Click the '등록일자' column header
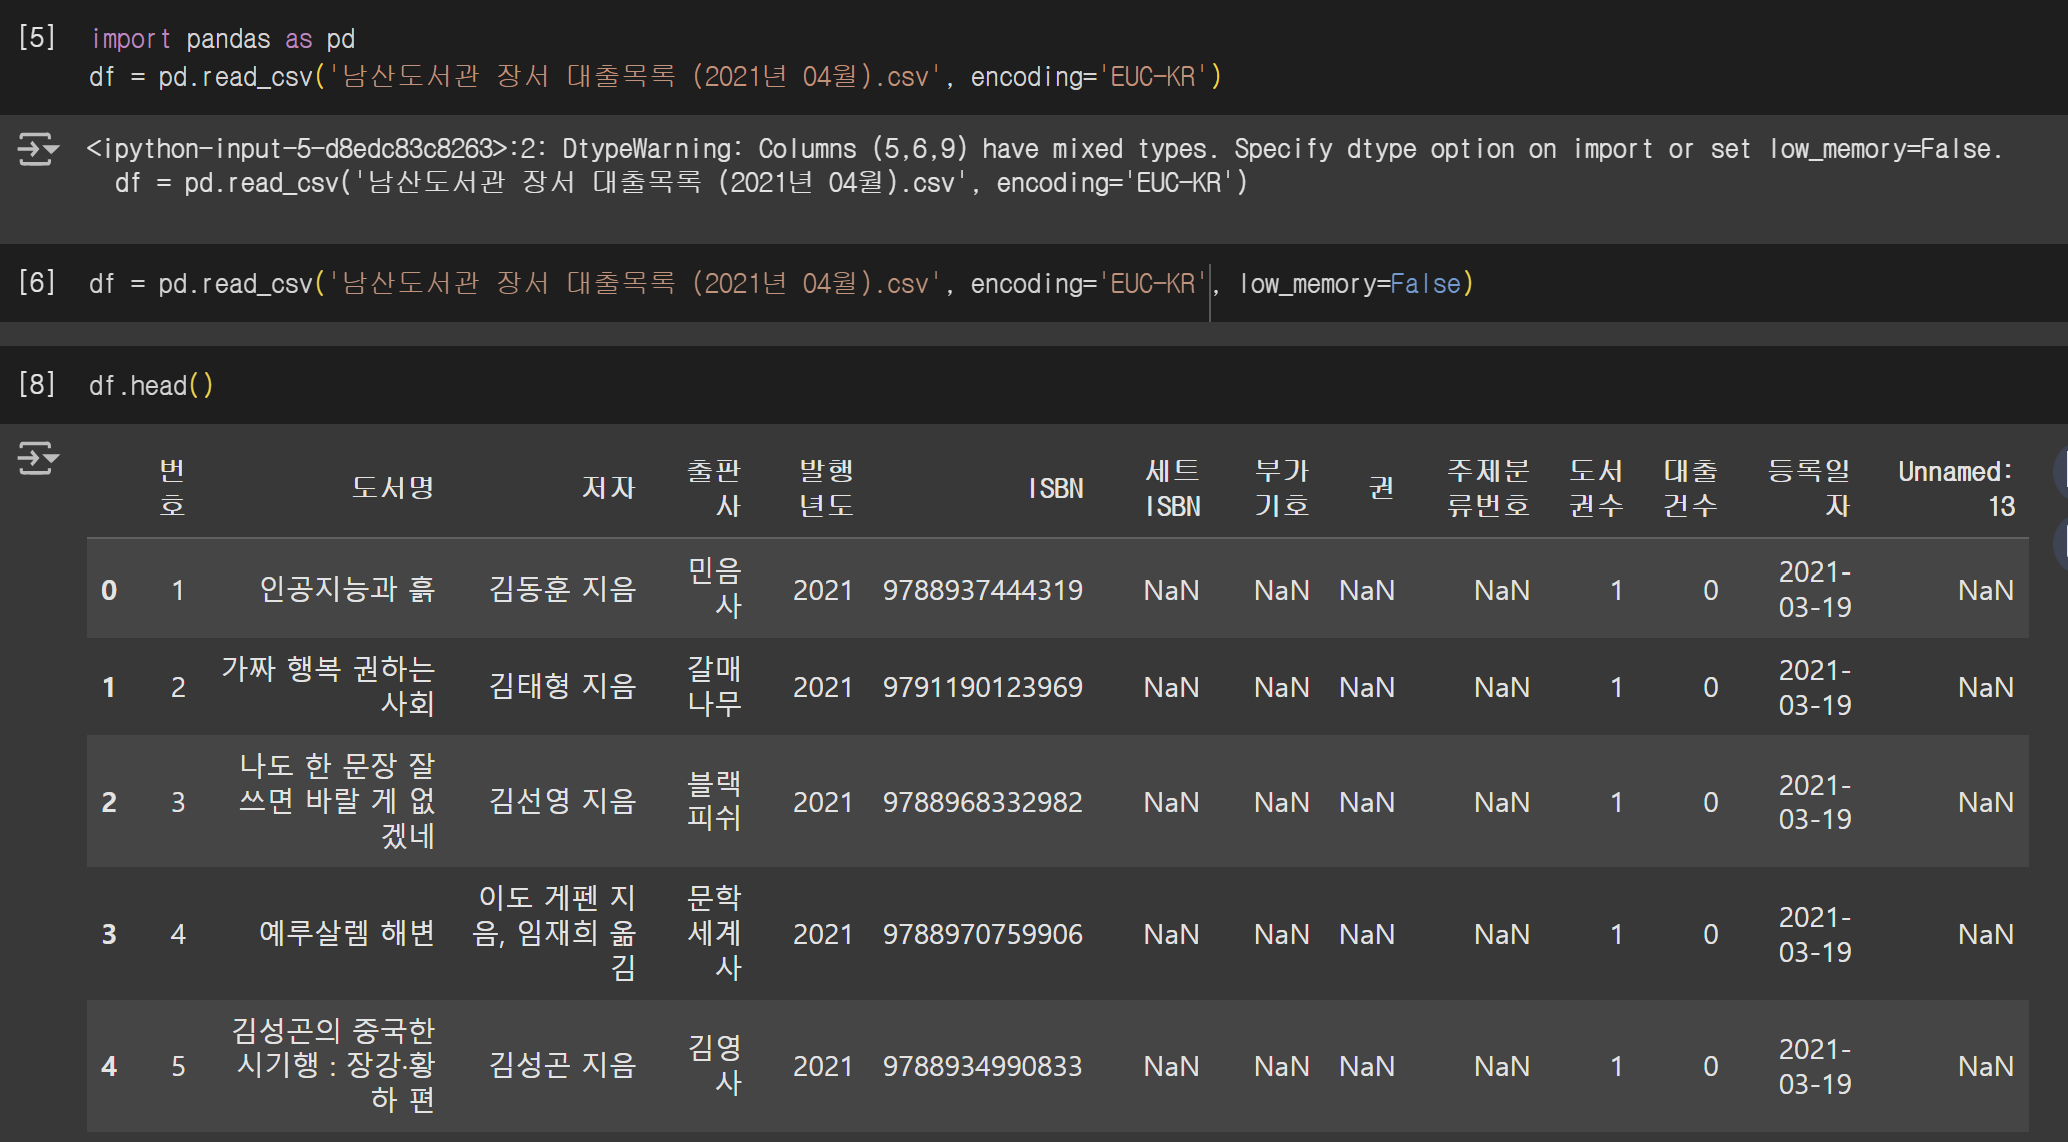Image resolution: width=2068 pixels, height=1142 pixels. 1809,488
